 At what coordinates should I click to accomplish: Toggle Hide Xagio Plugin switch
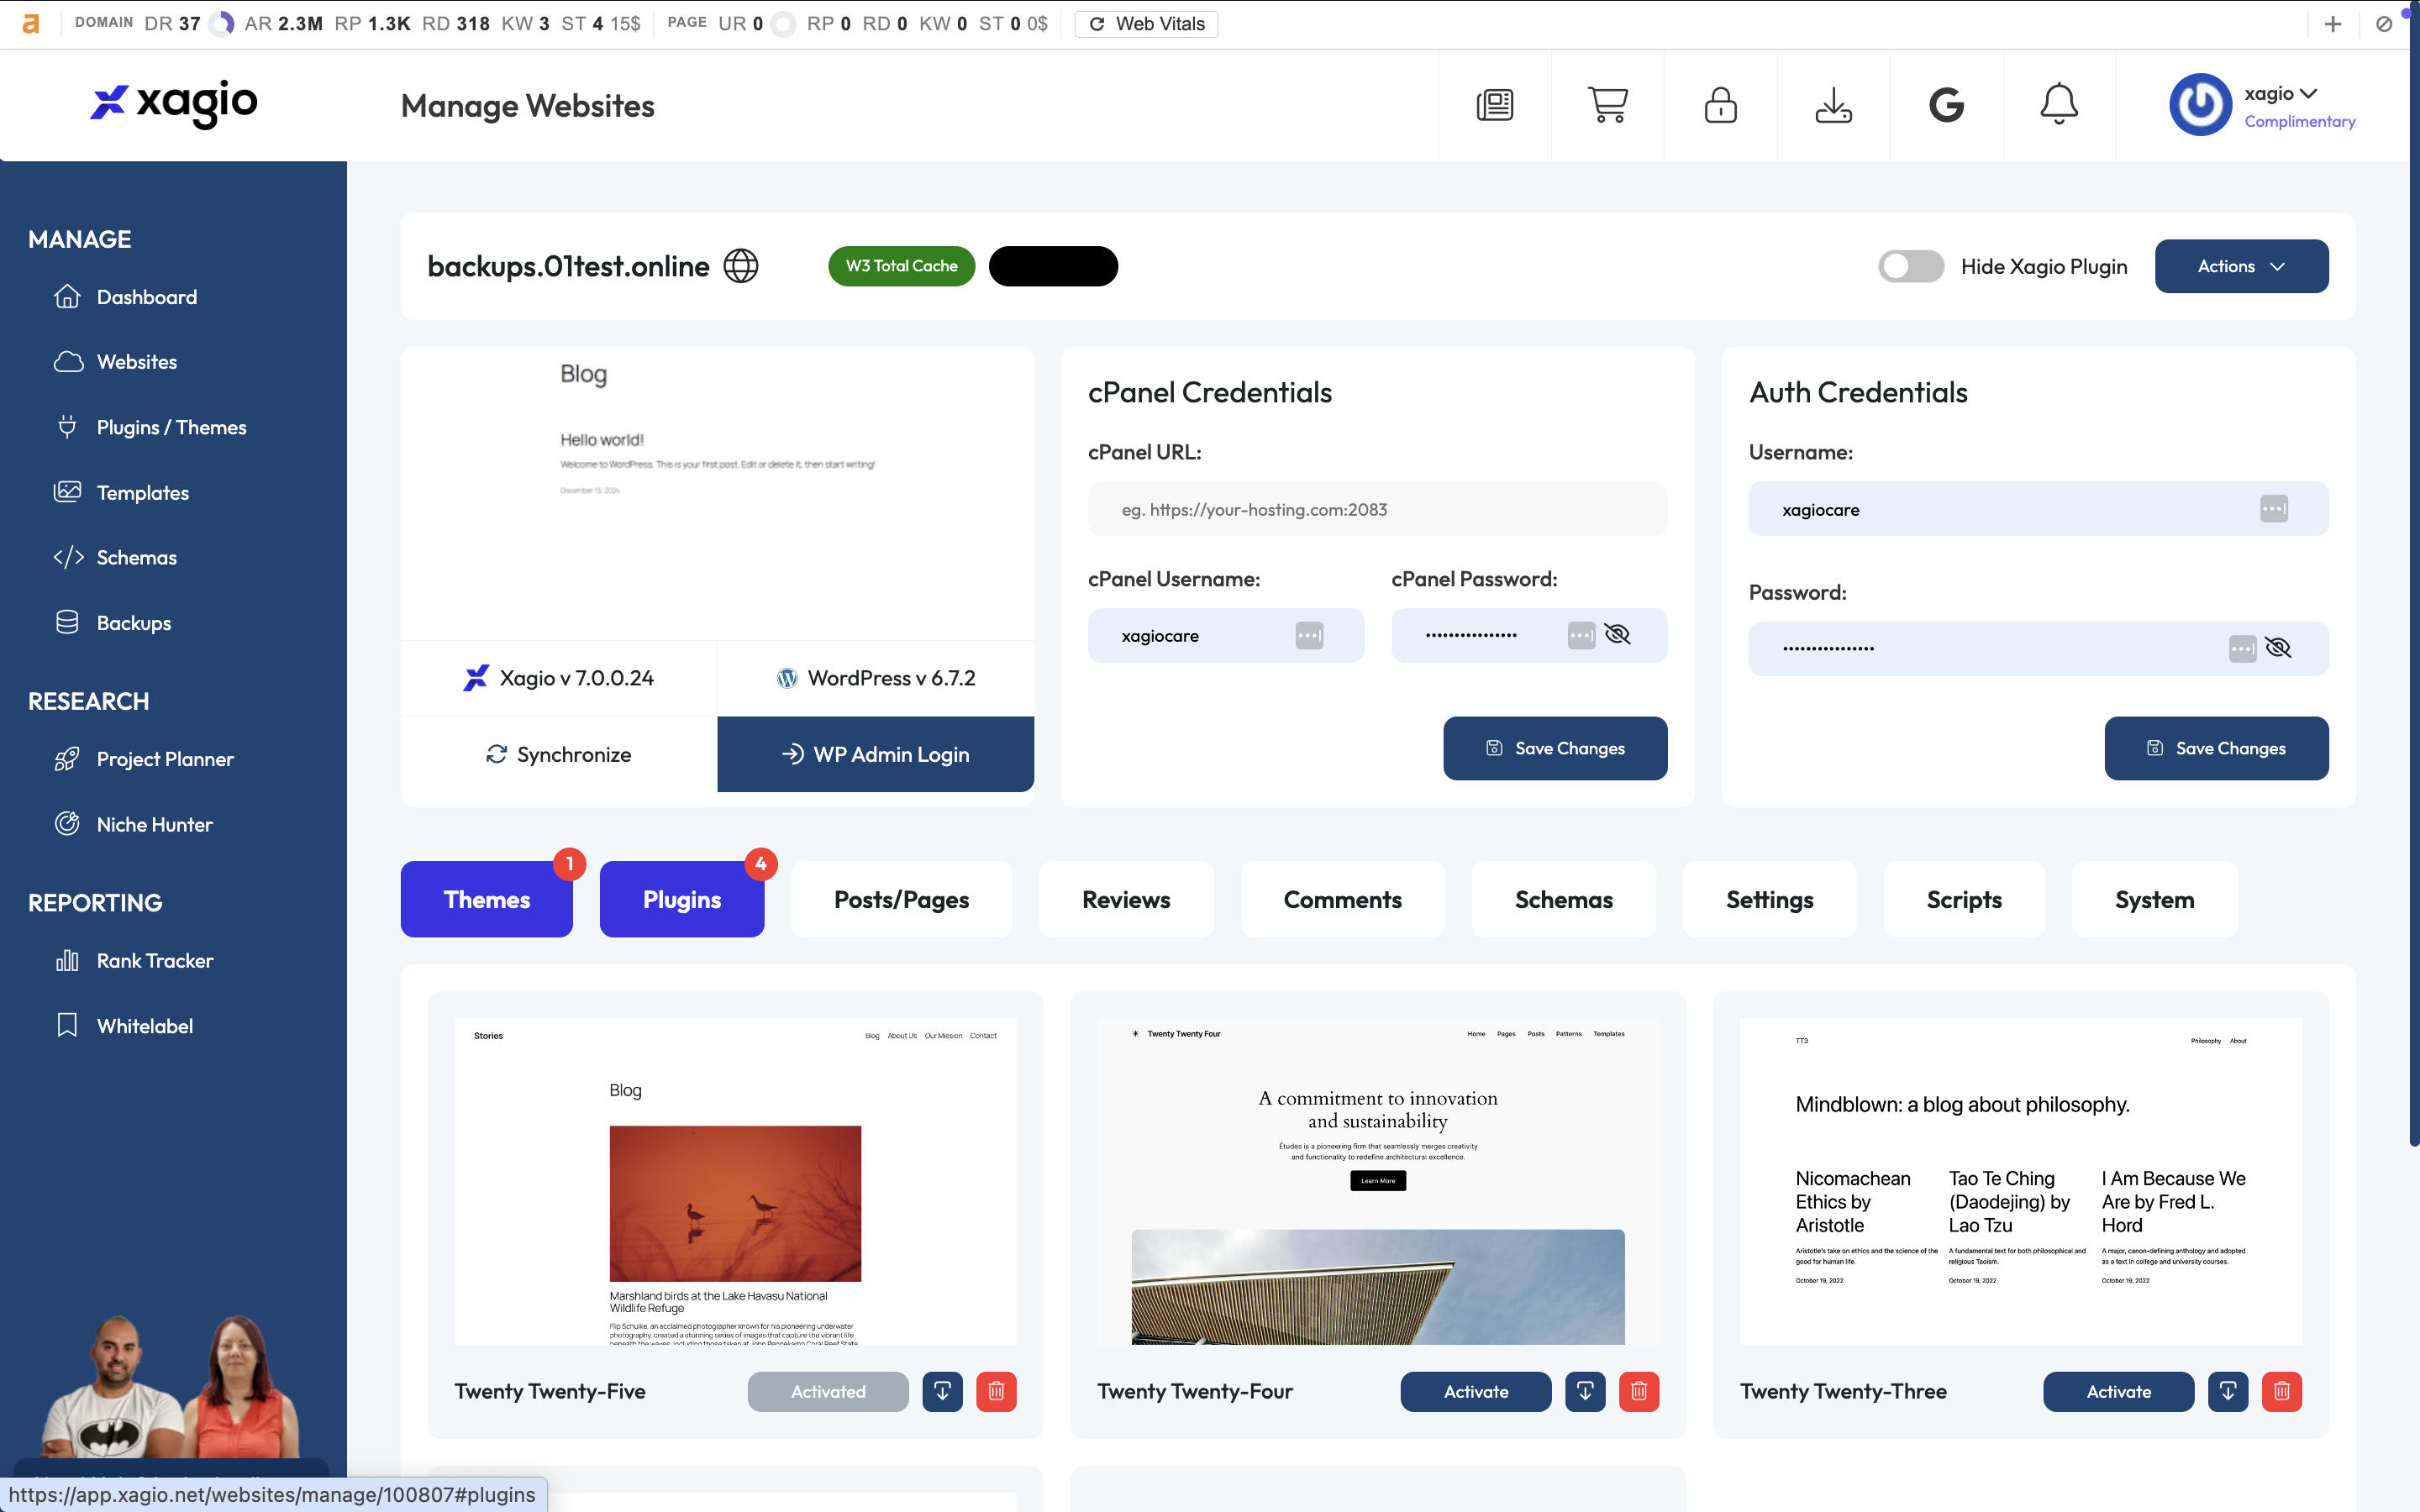[1910, 266]
